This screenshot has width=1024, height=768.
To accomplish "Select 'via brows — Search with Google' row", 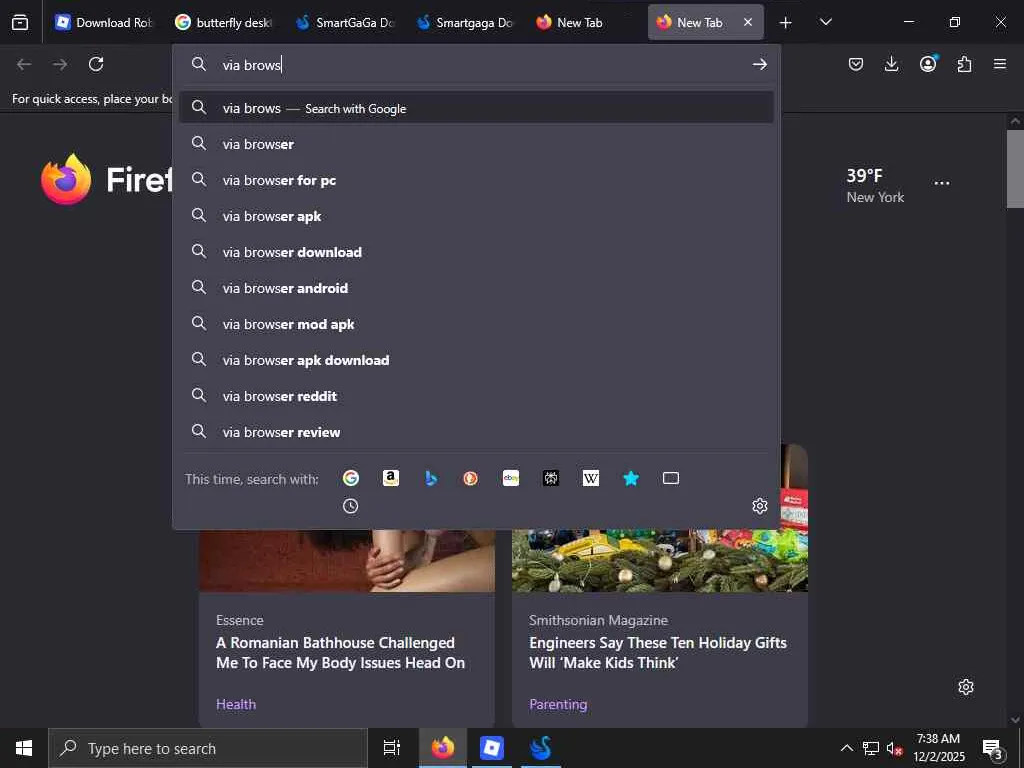I will pos(476,108).
